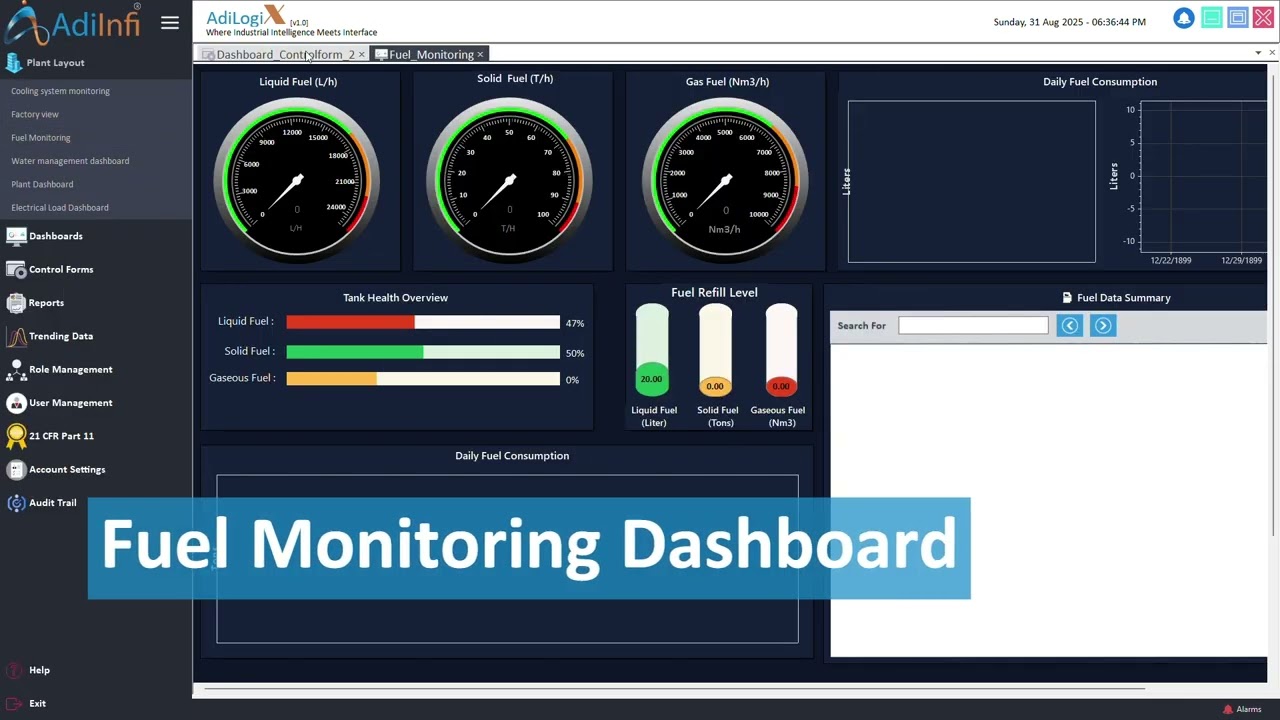1280x720 pixels.
Task: Expand the Dashboards menu label
Action: pos(56,236)
